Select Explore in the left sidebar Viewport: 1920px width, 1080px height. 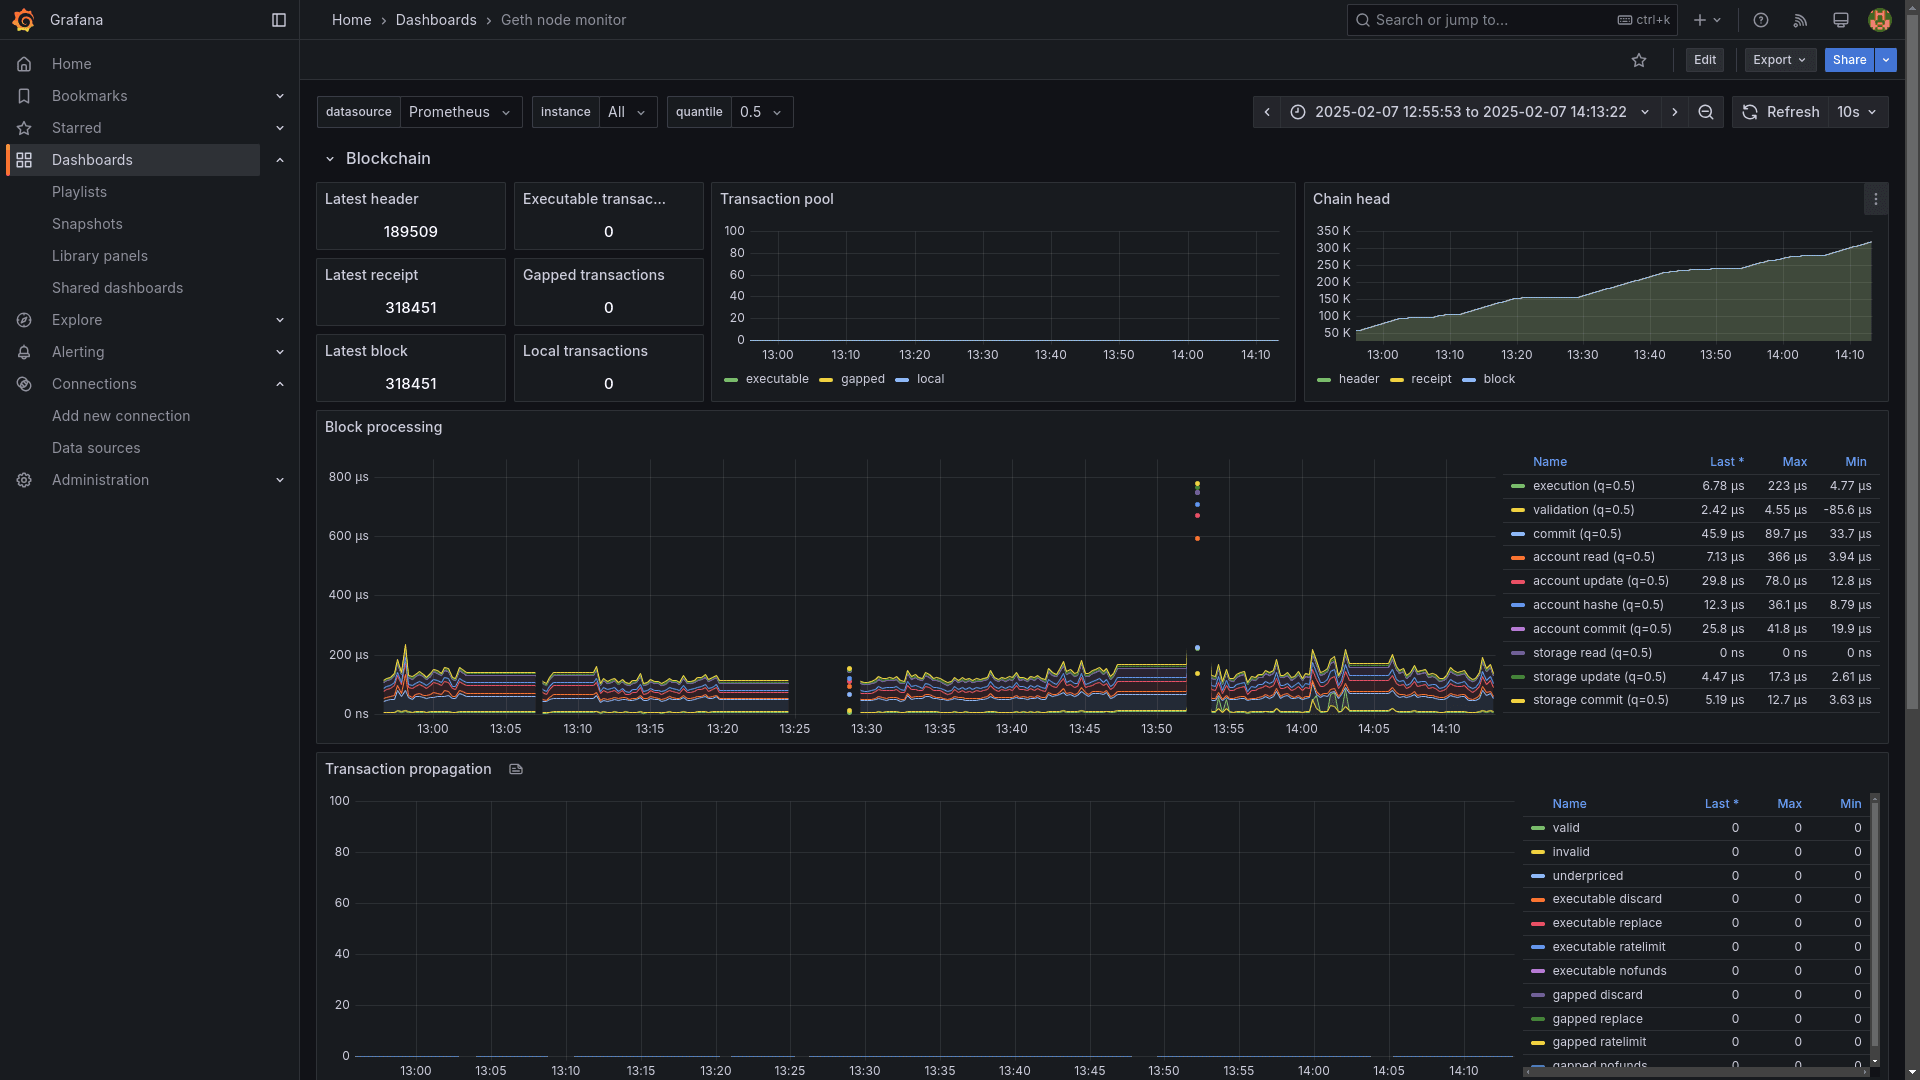click(77, 320)
